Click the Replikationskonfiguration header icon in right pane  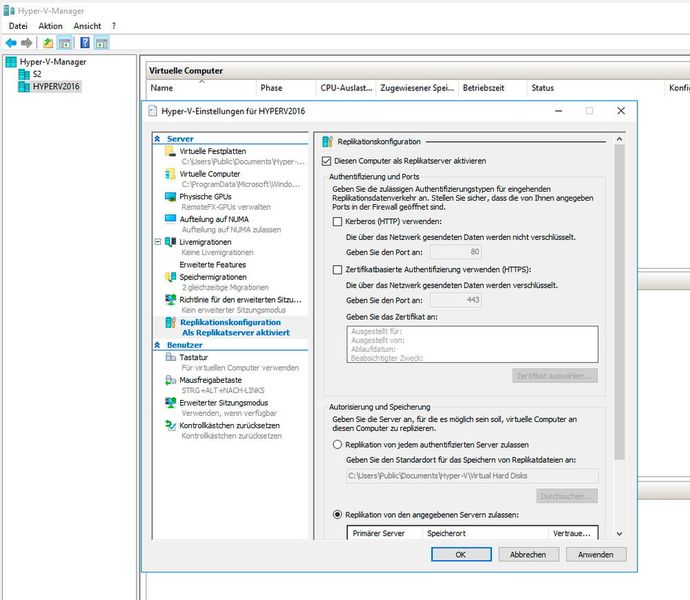[x=327, y=142]
